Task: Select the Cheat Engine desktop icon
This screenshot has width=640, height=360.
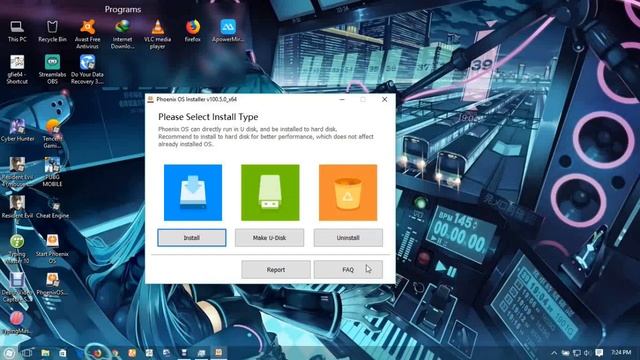Action: pos(52,207)
